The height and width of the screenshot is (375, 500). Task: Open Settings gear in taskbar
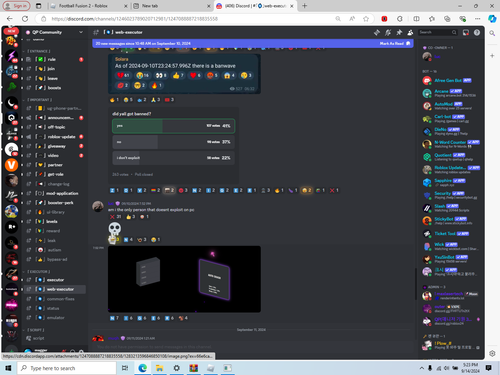click(x=176, y=368)
